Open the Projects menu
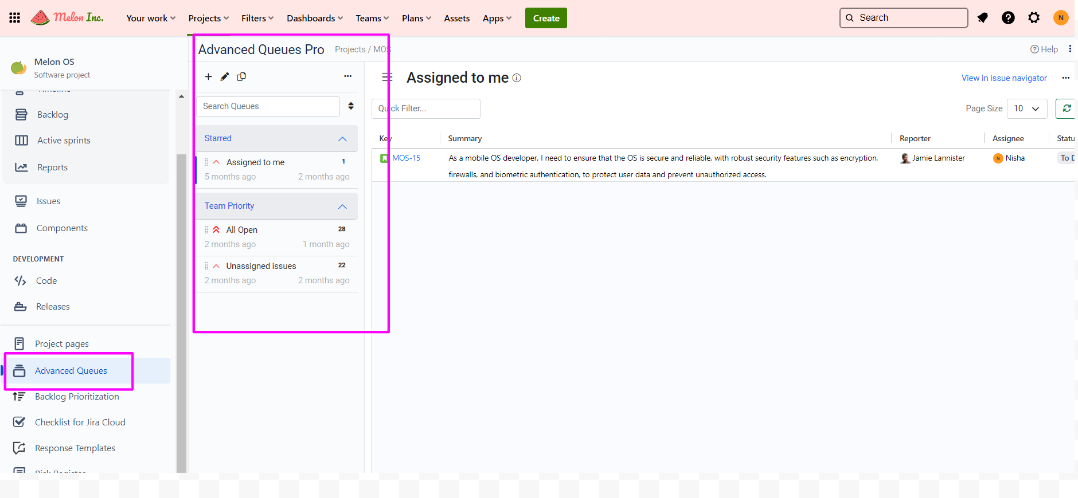The image size is (1078, 498). click(208, 18)
